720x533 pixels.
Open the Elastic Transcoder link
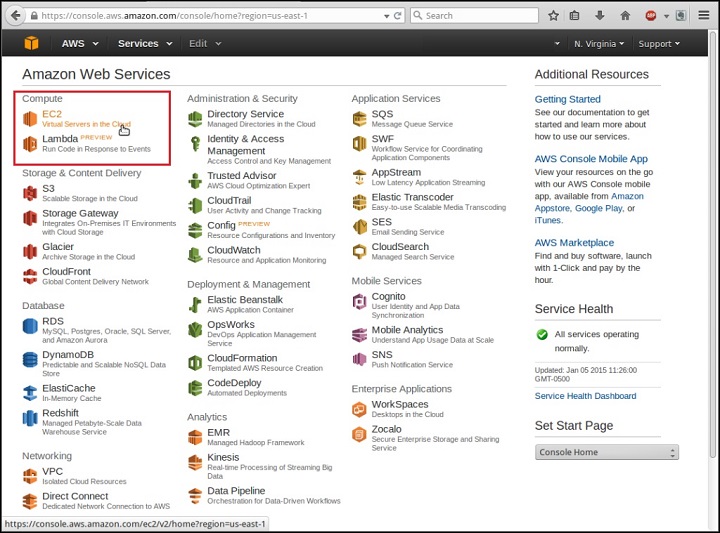(x=412, y=197)
